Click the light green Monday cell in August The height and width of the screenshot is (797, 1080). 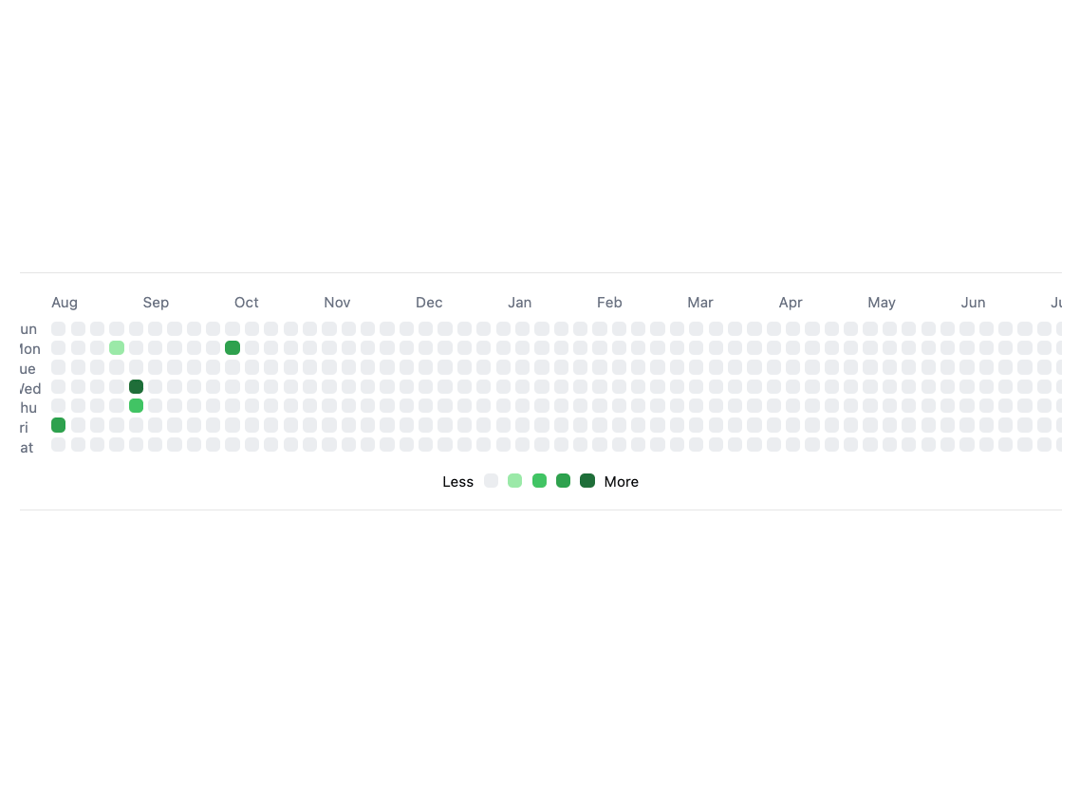(116, 348)
